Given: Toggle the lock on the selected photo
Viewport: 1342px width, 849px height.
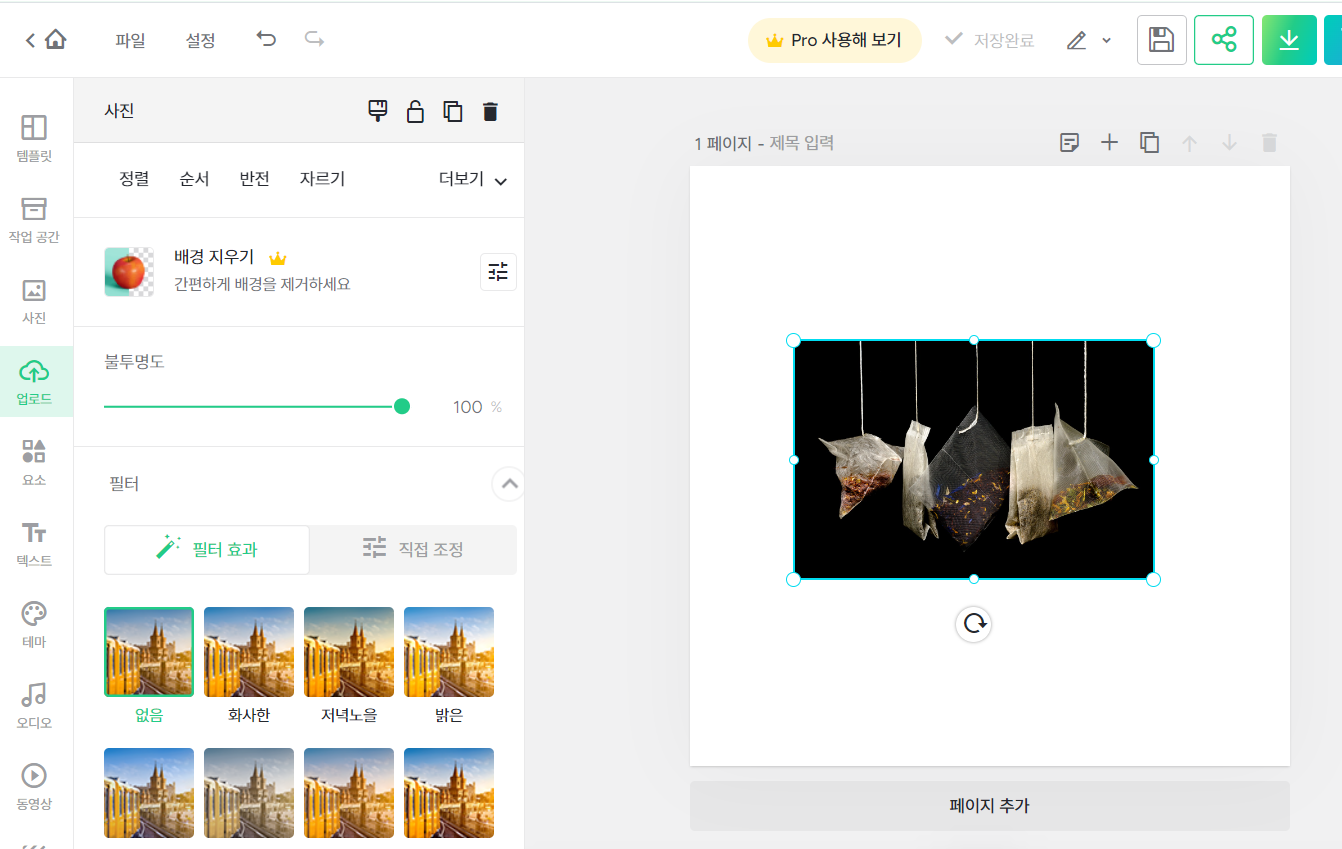Looking at the screenshot, I should 415,111.
